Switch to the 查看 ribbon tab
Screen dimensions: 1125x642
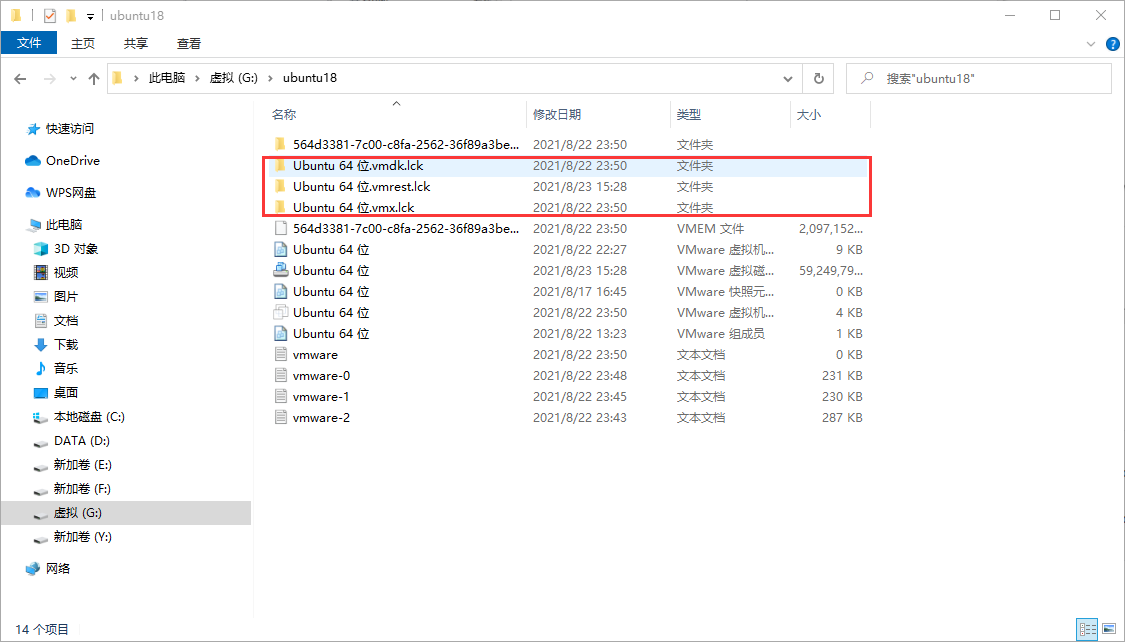[189, 44]
